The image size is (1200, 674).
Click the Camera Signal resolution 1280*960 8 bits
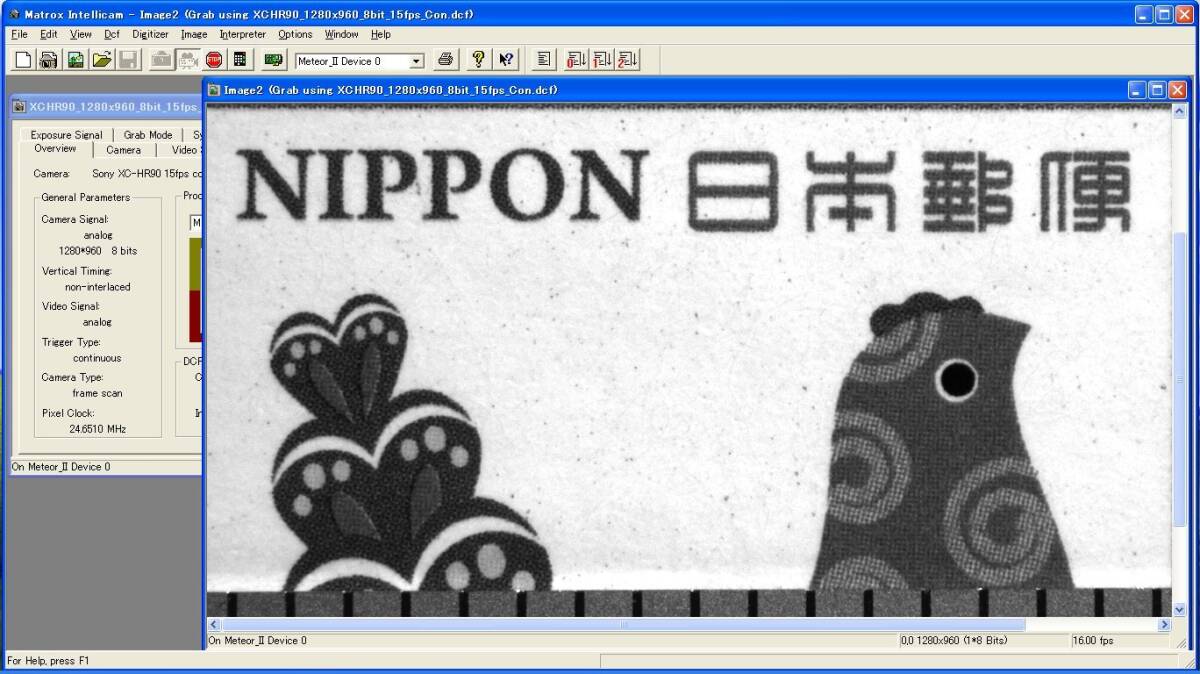(97, 251)
